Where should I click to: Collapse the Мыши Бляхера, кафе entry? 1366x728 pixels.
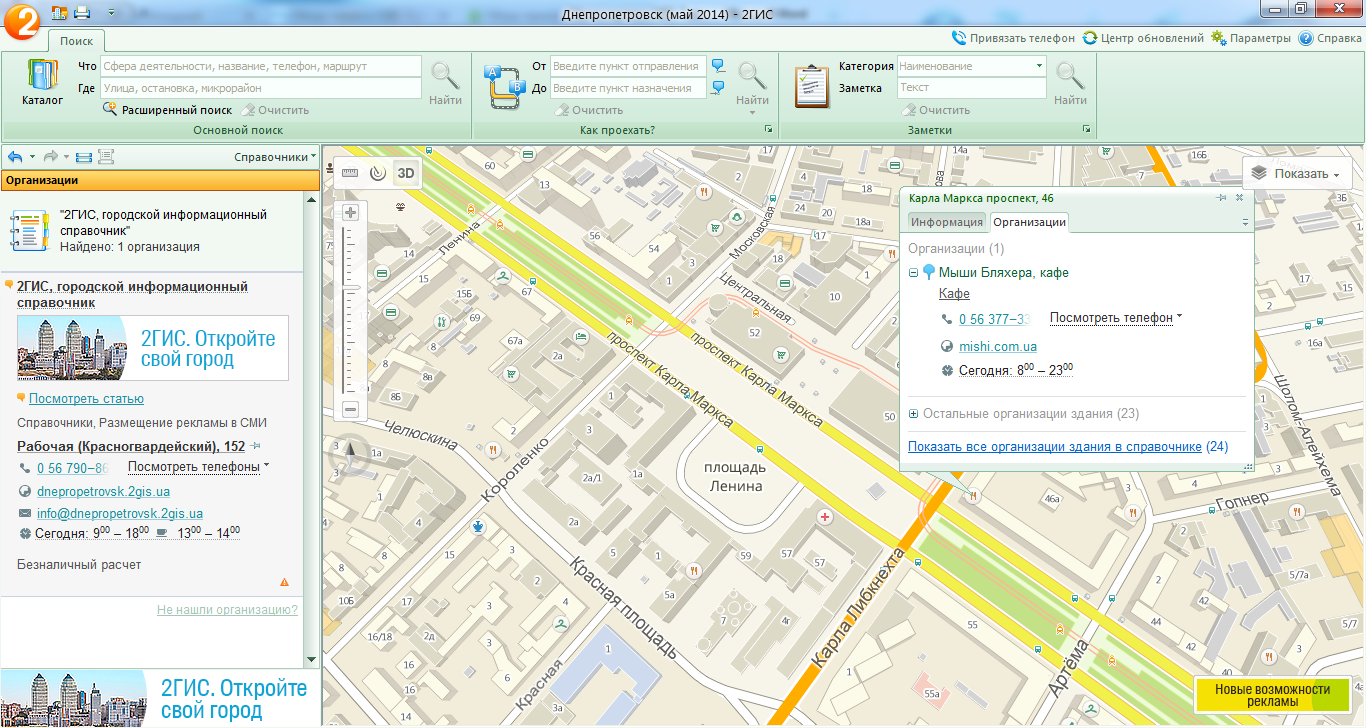pyautogui.click(x=914, y=272)
